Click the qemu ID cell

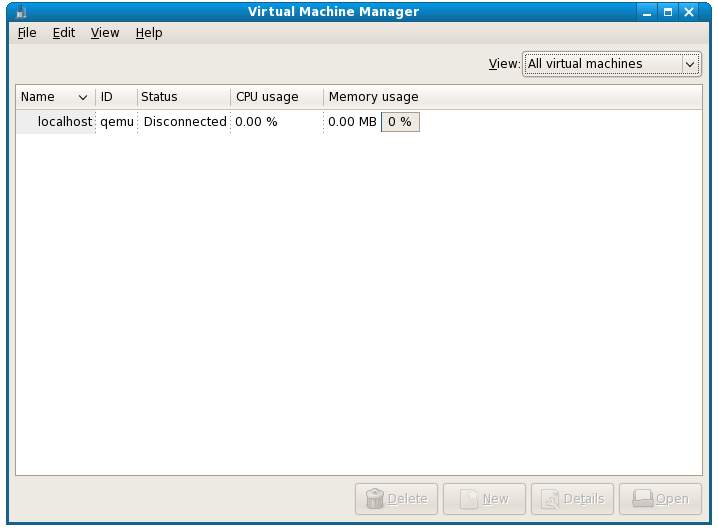(x=117, y=122)
